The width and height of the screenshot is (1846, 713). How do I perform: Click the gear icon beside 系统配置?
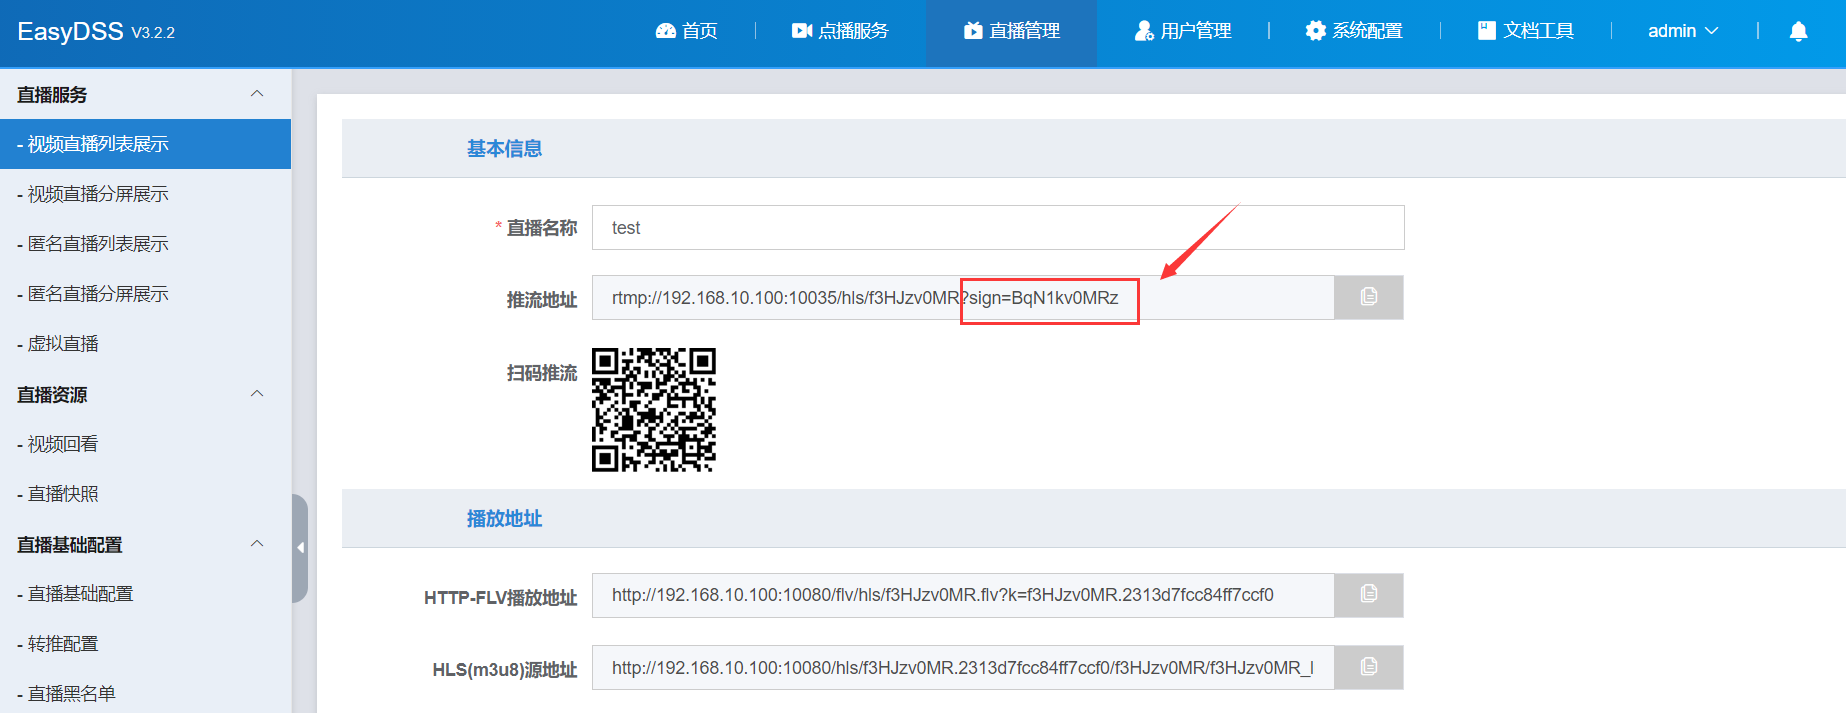1315,31
